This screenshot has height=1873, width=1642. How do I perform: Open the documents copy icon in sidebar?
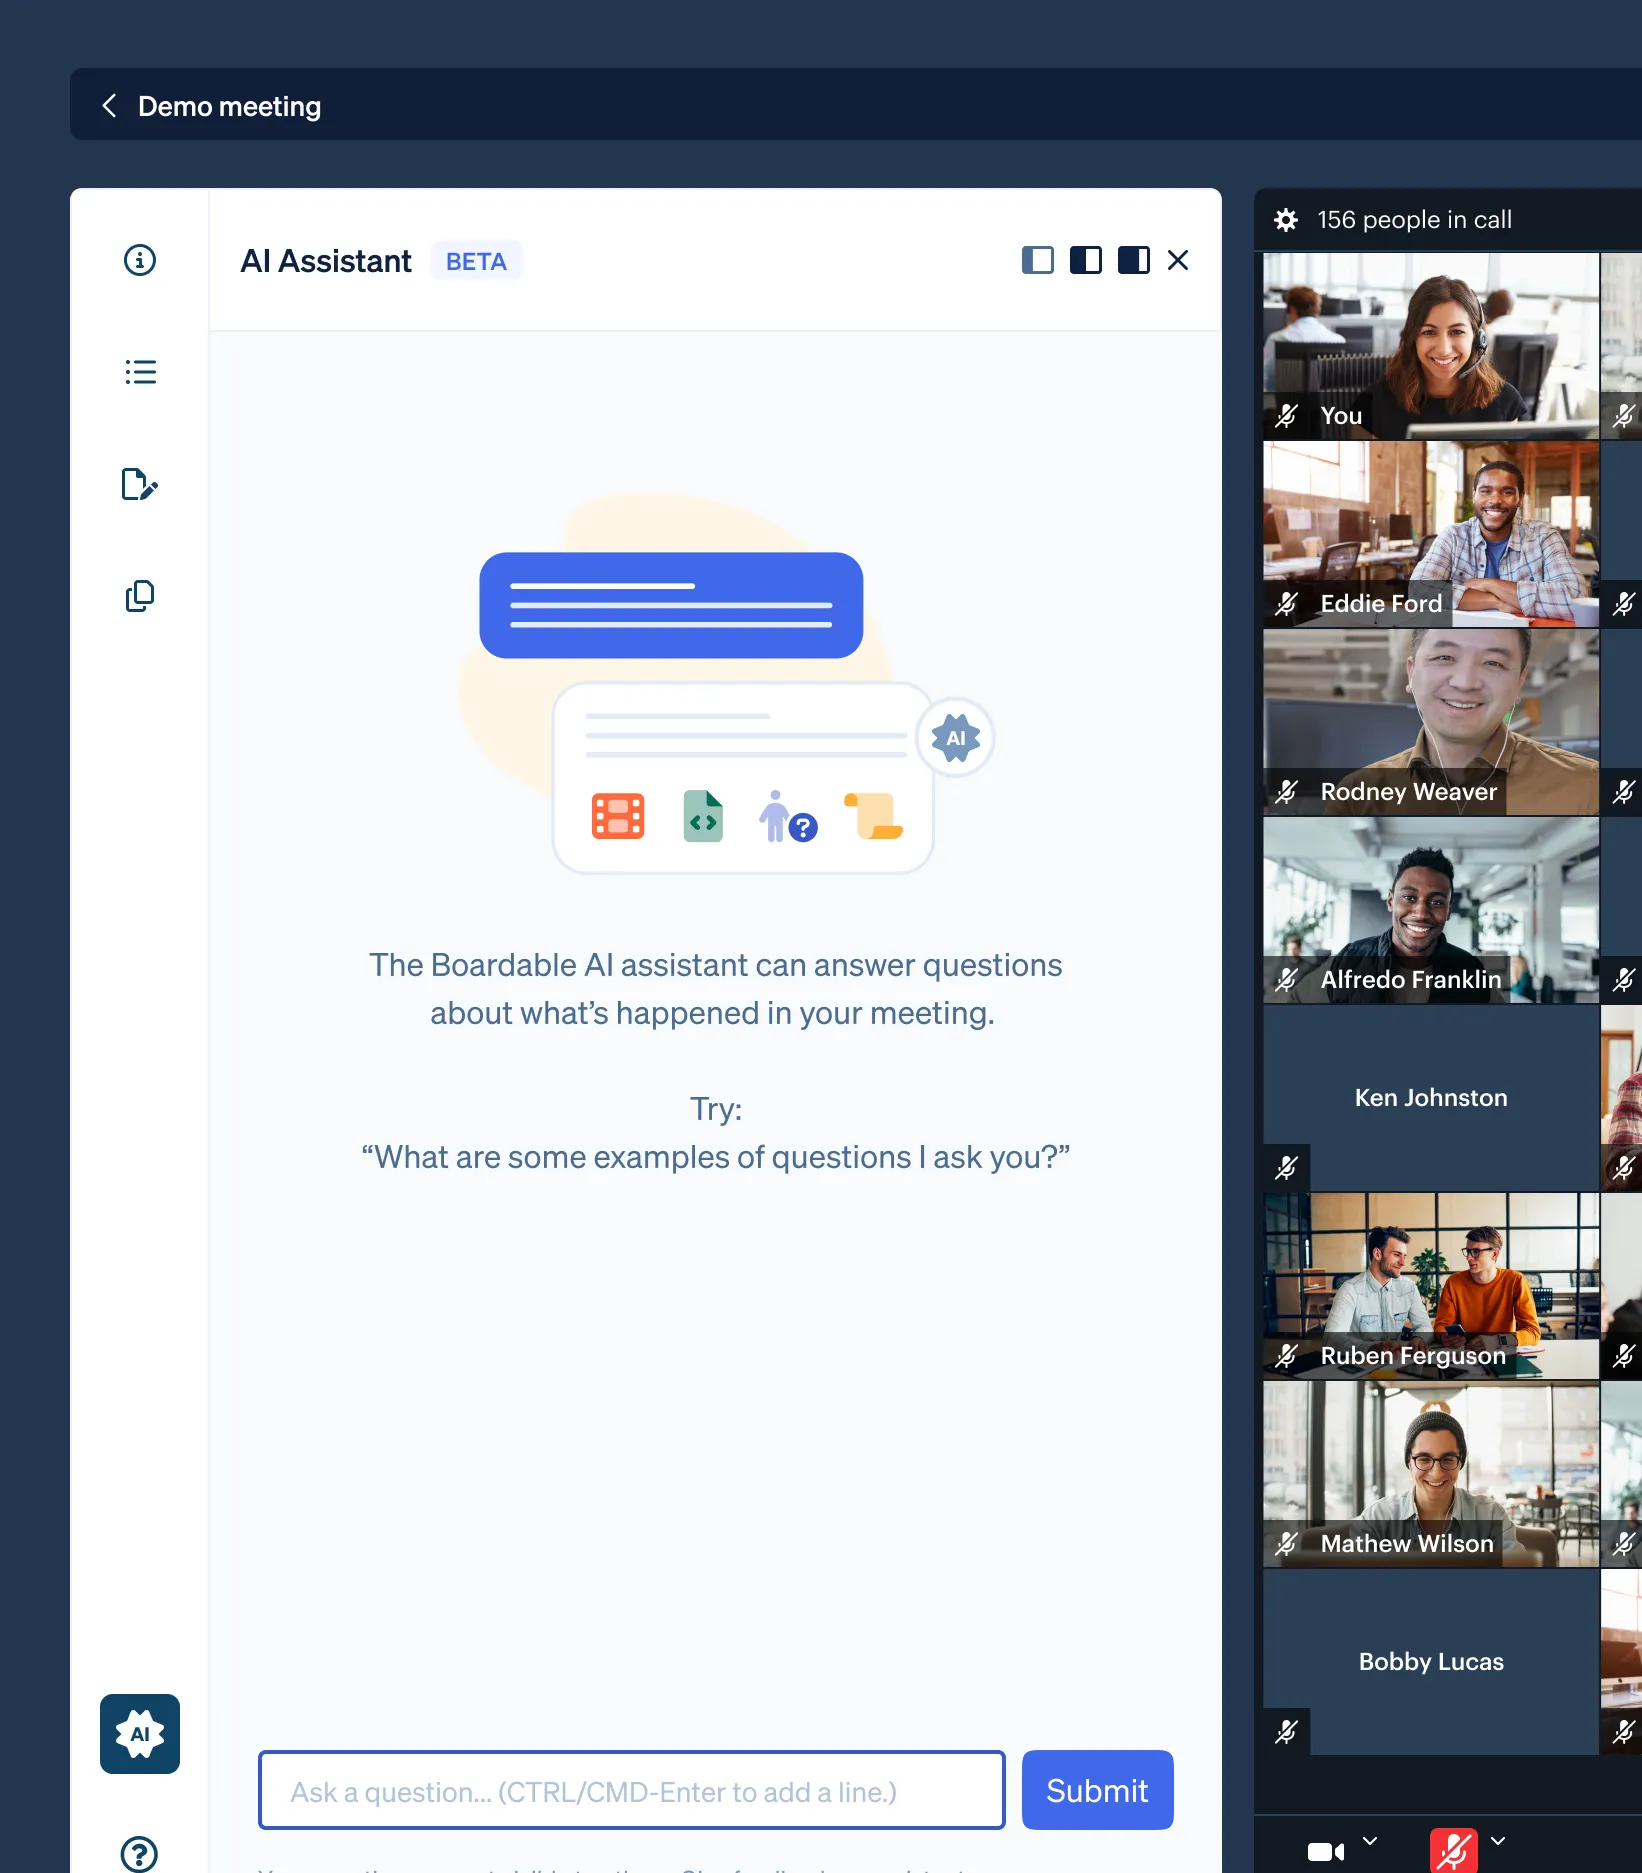140,596
